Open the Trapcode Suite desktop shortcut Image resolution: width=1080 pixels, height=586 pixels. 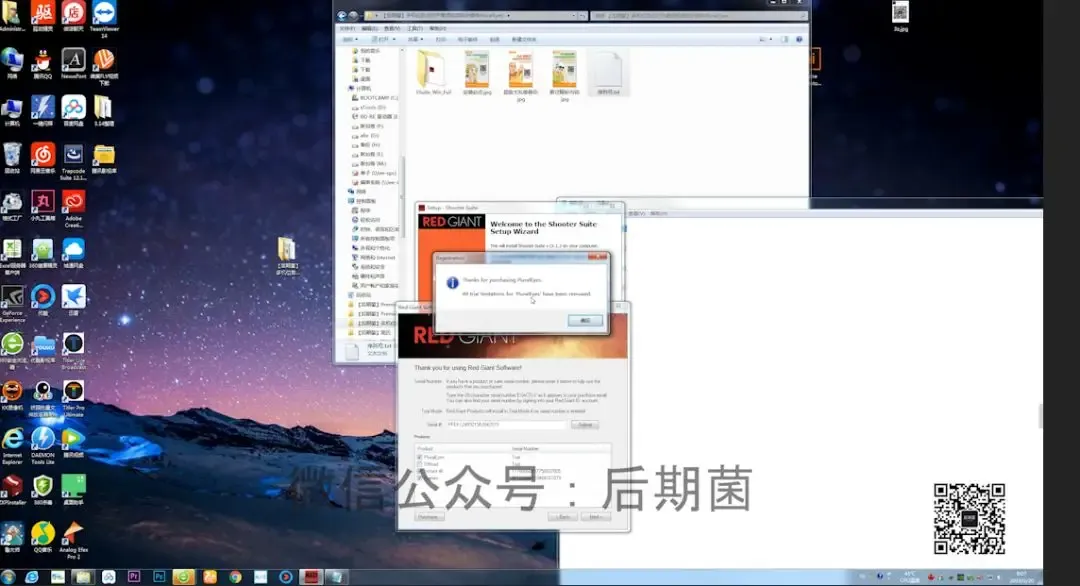pyautogui.click(x=73, y=162)
